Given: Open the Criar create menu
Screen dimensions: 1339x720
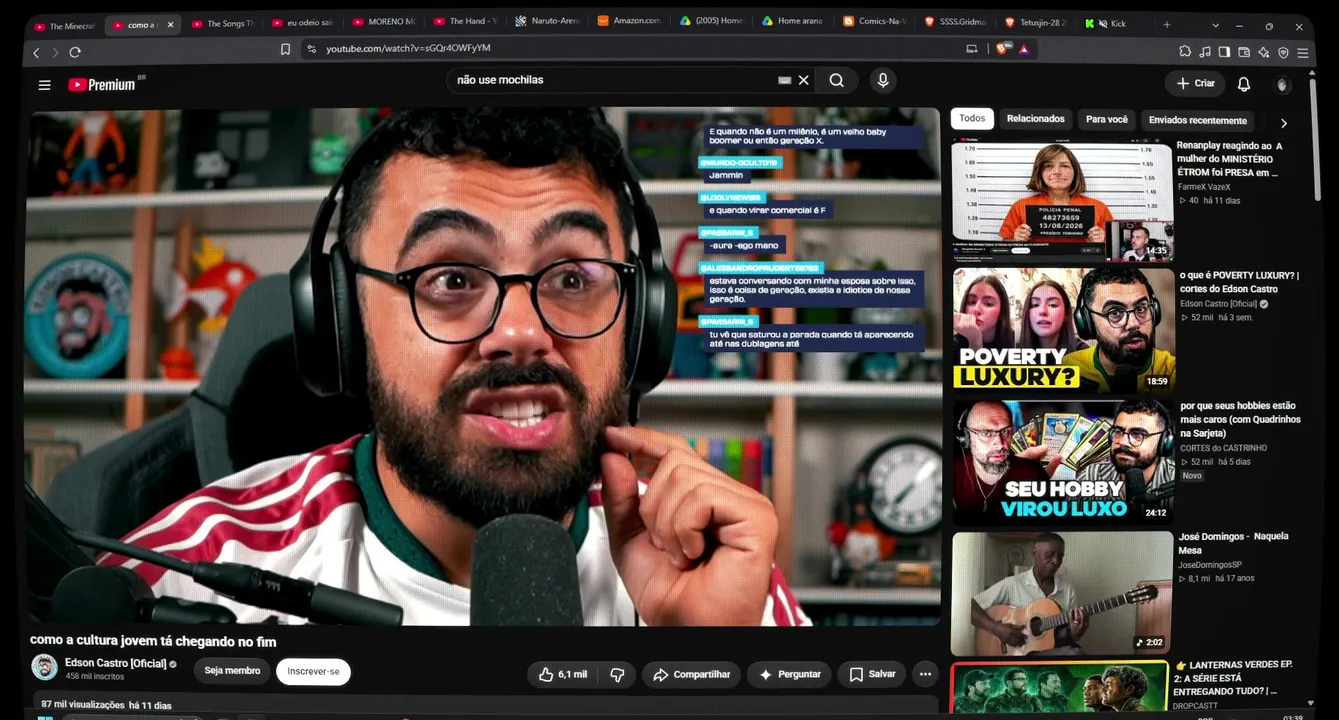Looking at the screenshot, I should point(1195,84).
